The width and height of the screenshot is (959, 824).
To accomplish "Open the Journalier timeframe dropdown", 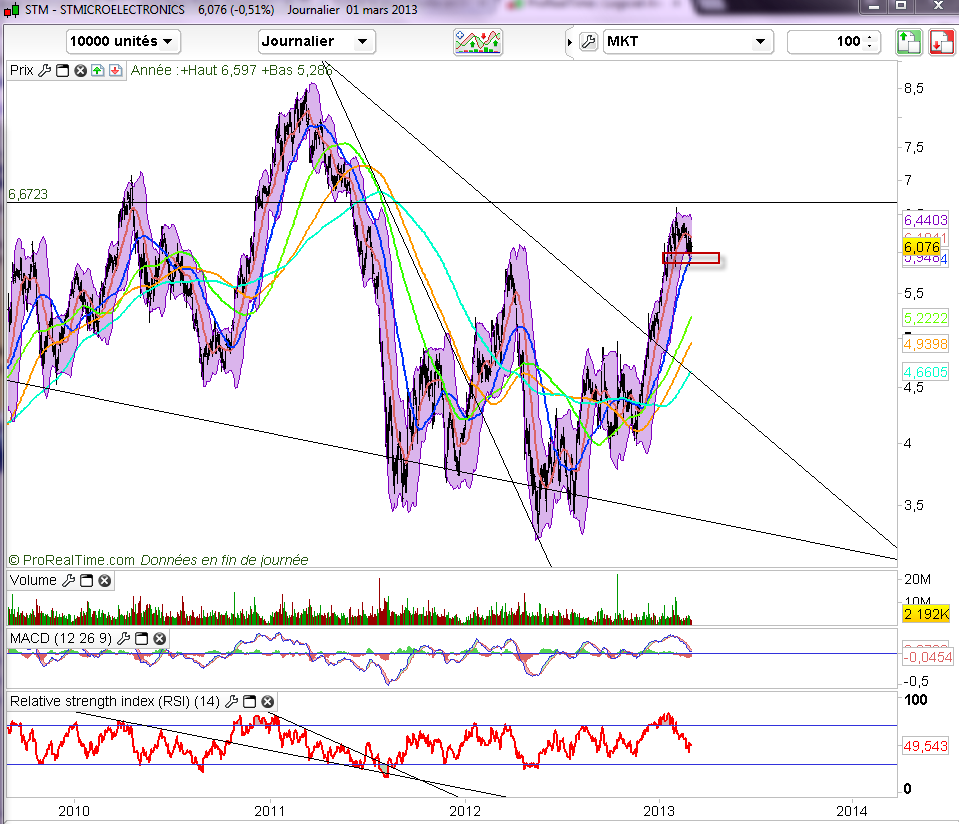I will click(x=316, y=42).
